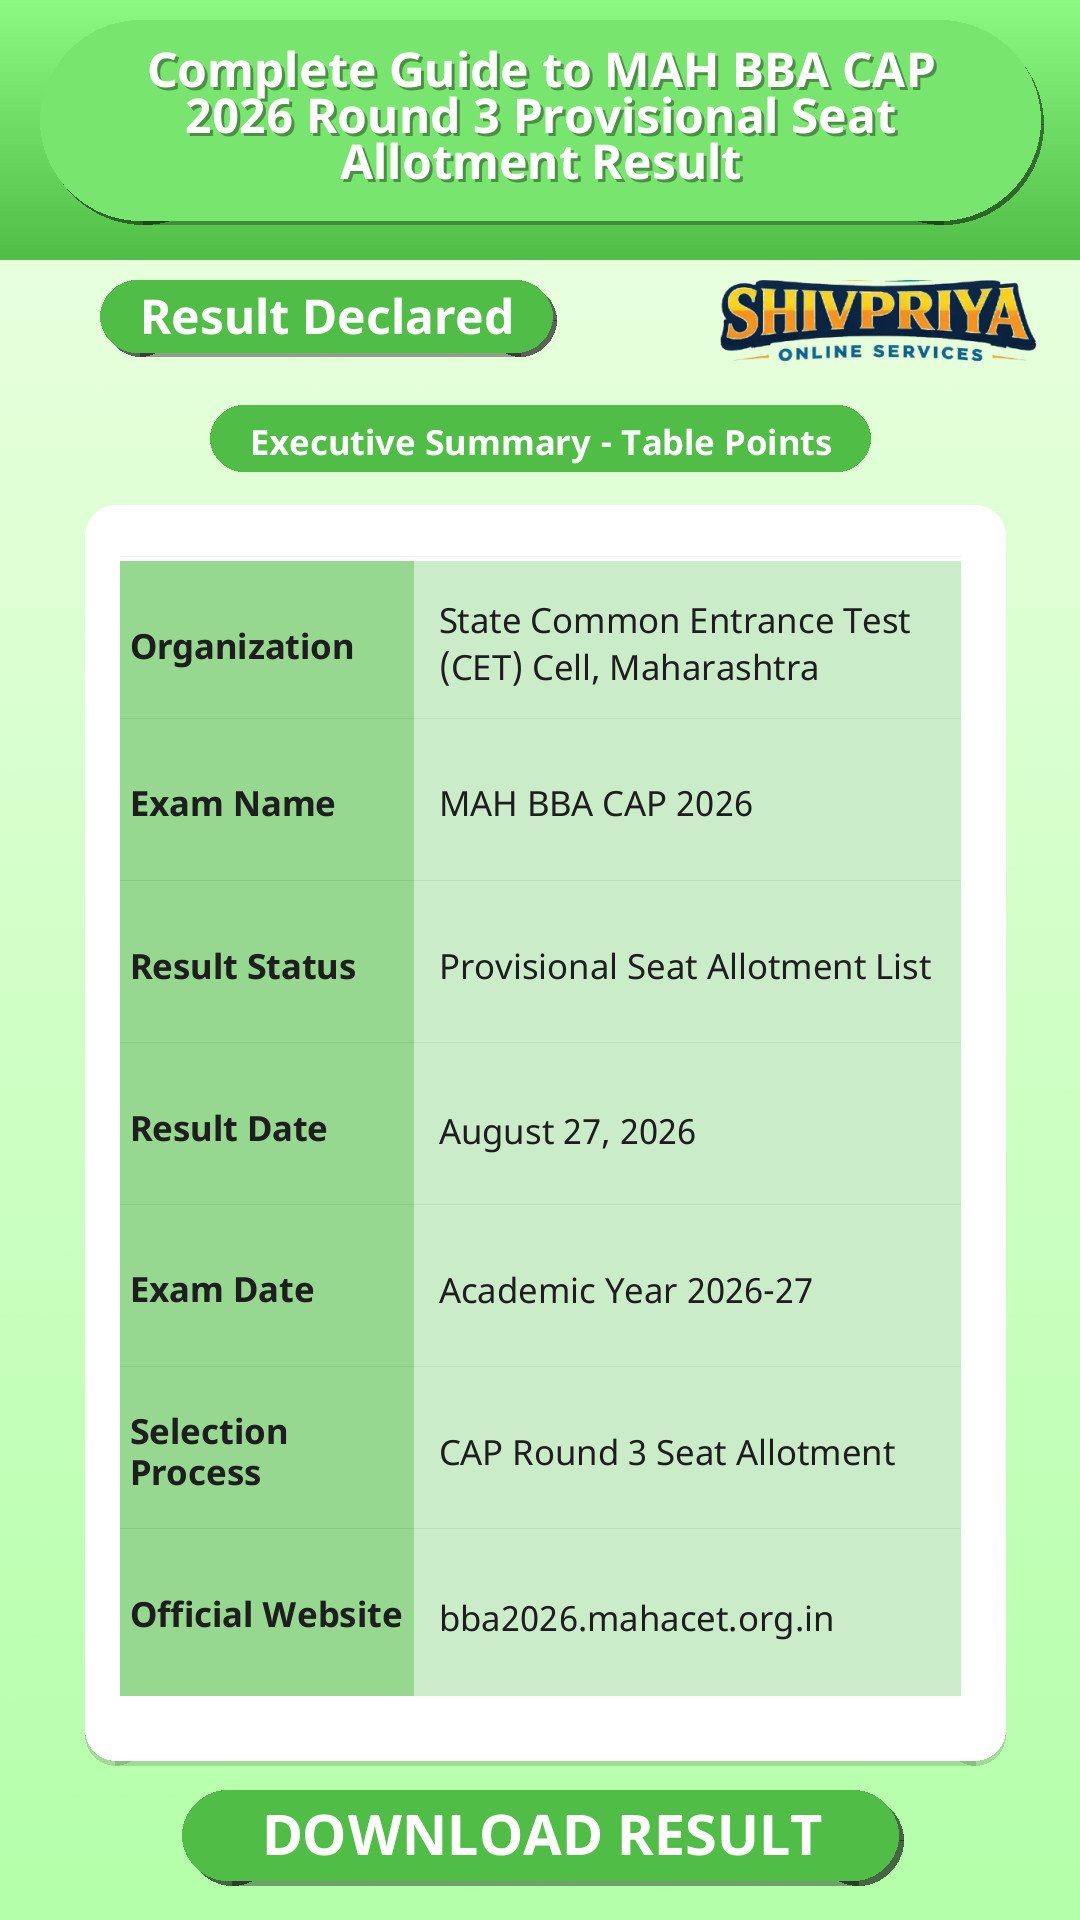
Task: Select the Result Status row label
Action: (243, 967)
